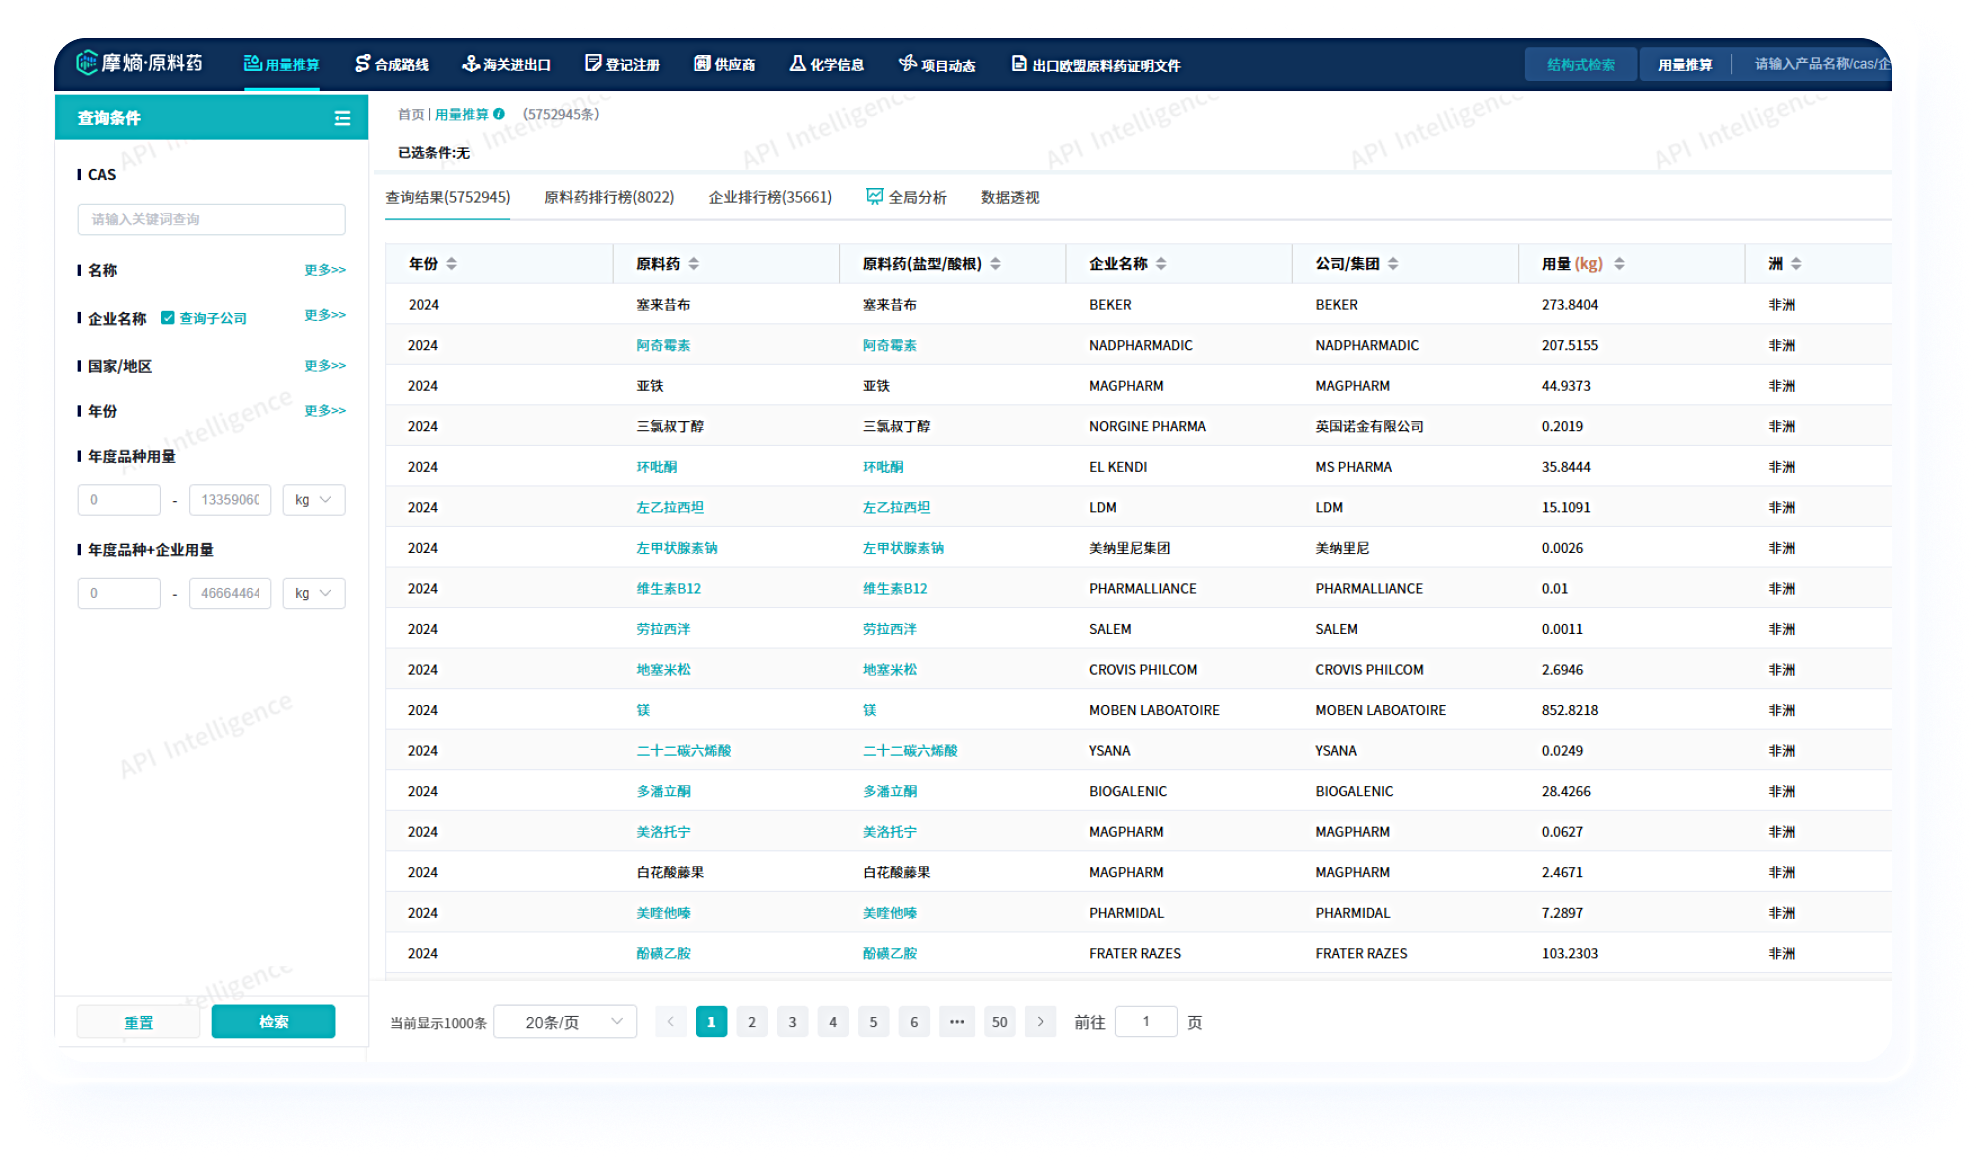Select the 查询结果(5752945) tab
Viewport: 1980px width, 1164px height.
point(448,198)
